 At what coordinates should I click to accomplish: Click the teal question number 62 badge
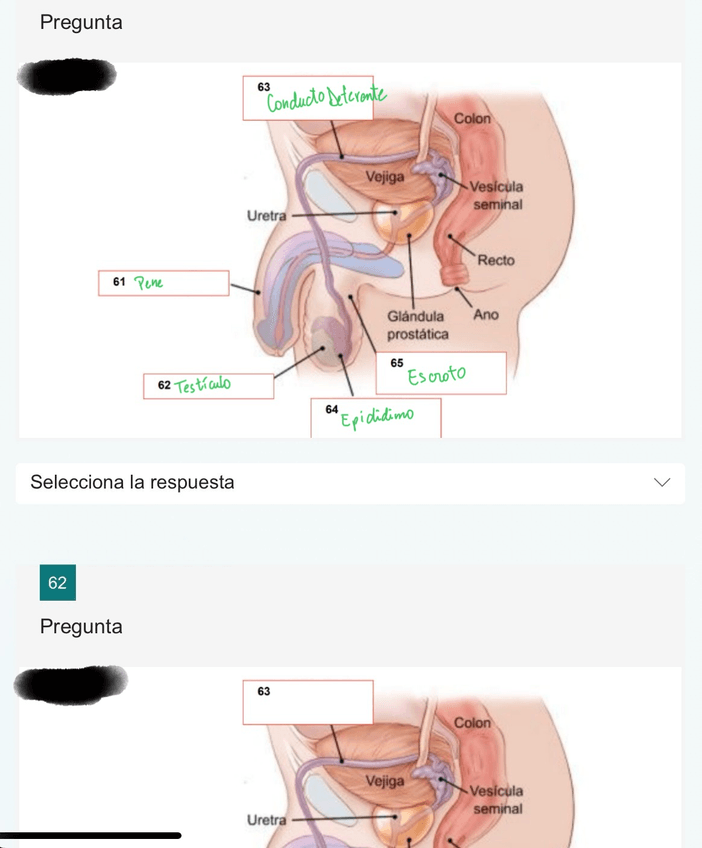[x=57, y=582]
